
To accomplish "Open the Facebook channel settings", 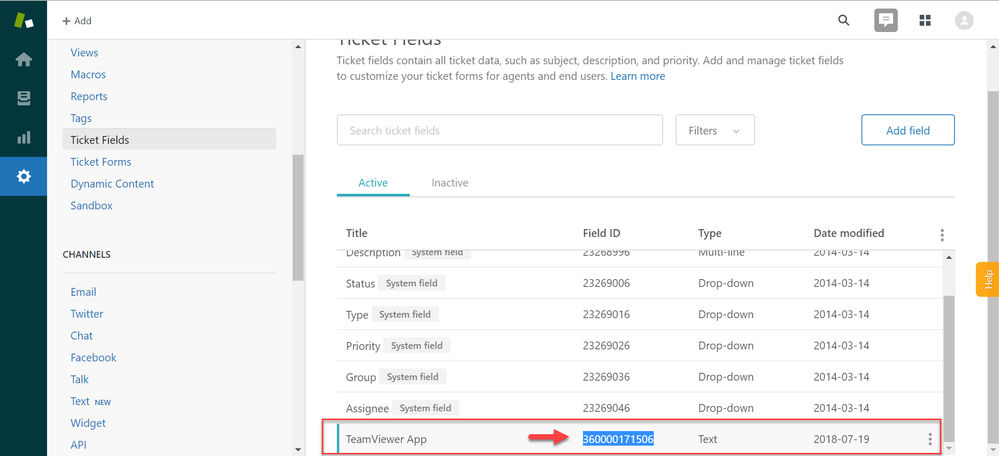I will pos(94,357).
